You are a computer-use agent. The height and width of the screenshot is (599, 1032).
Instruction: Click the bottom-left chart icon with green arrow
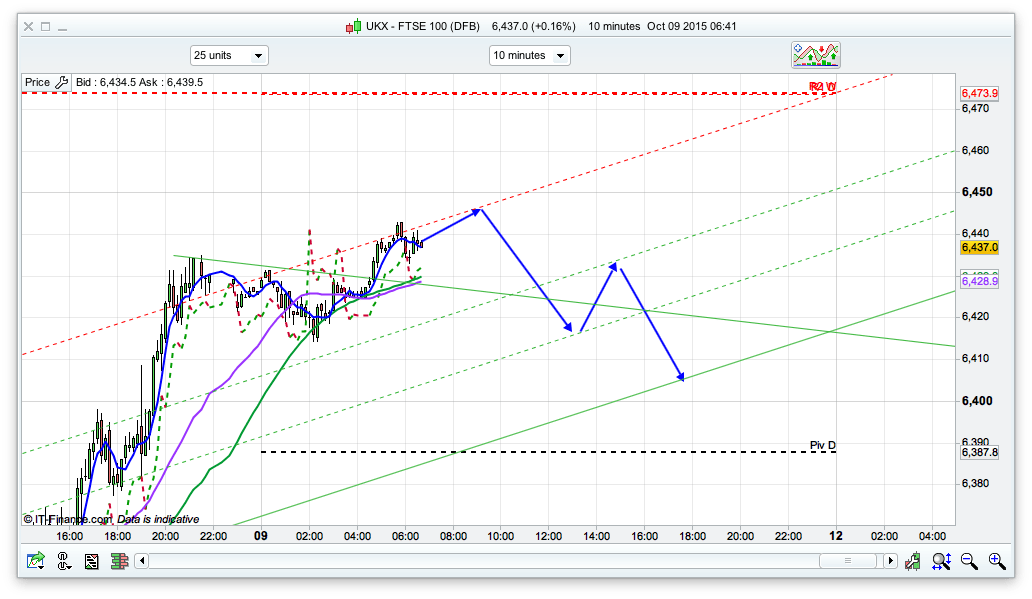[x=36, y=561]
